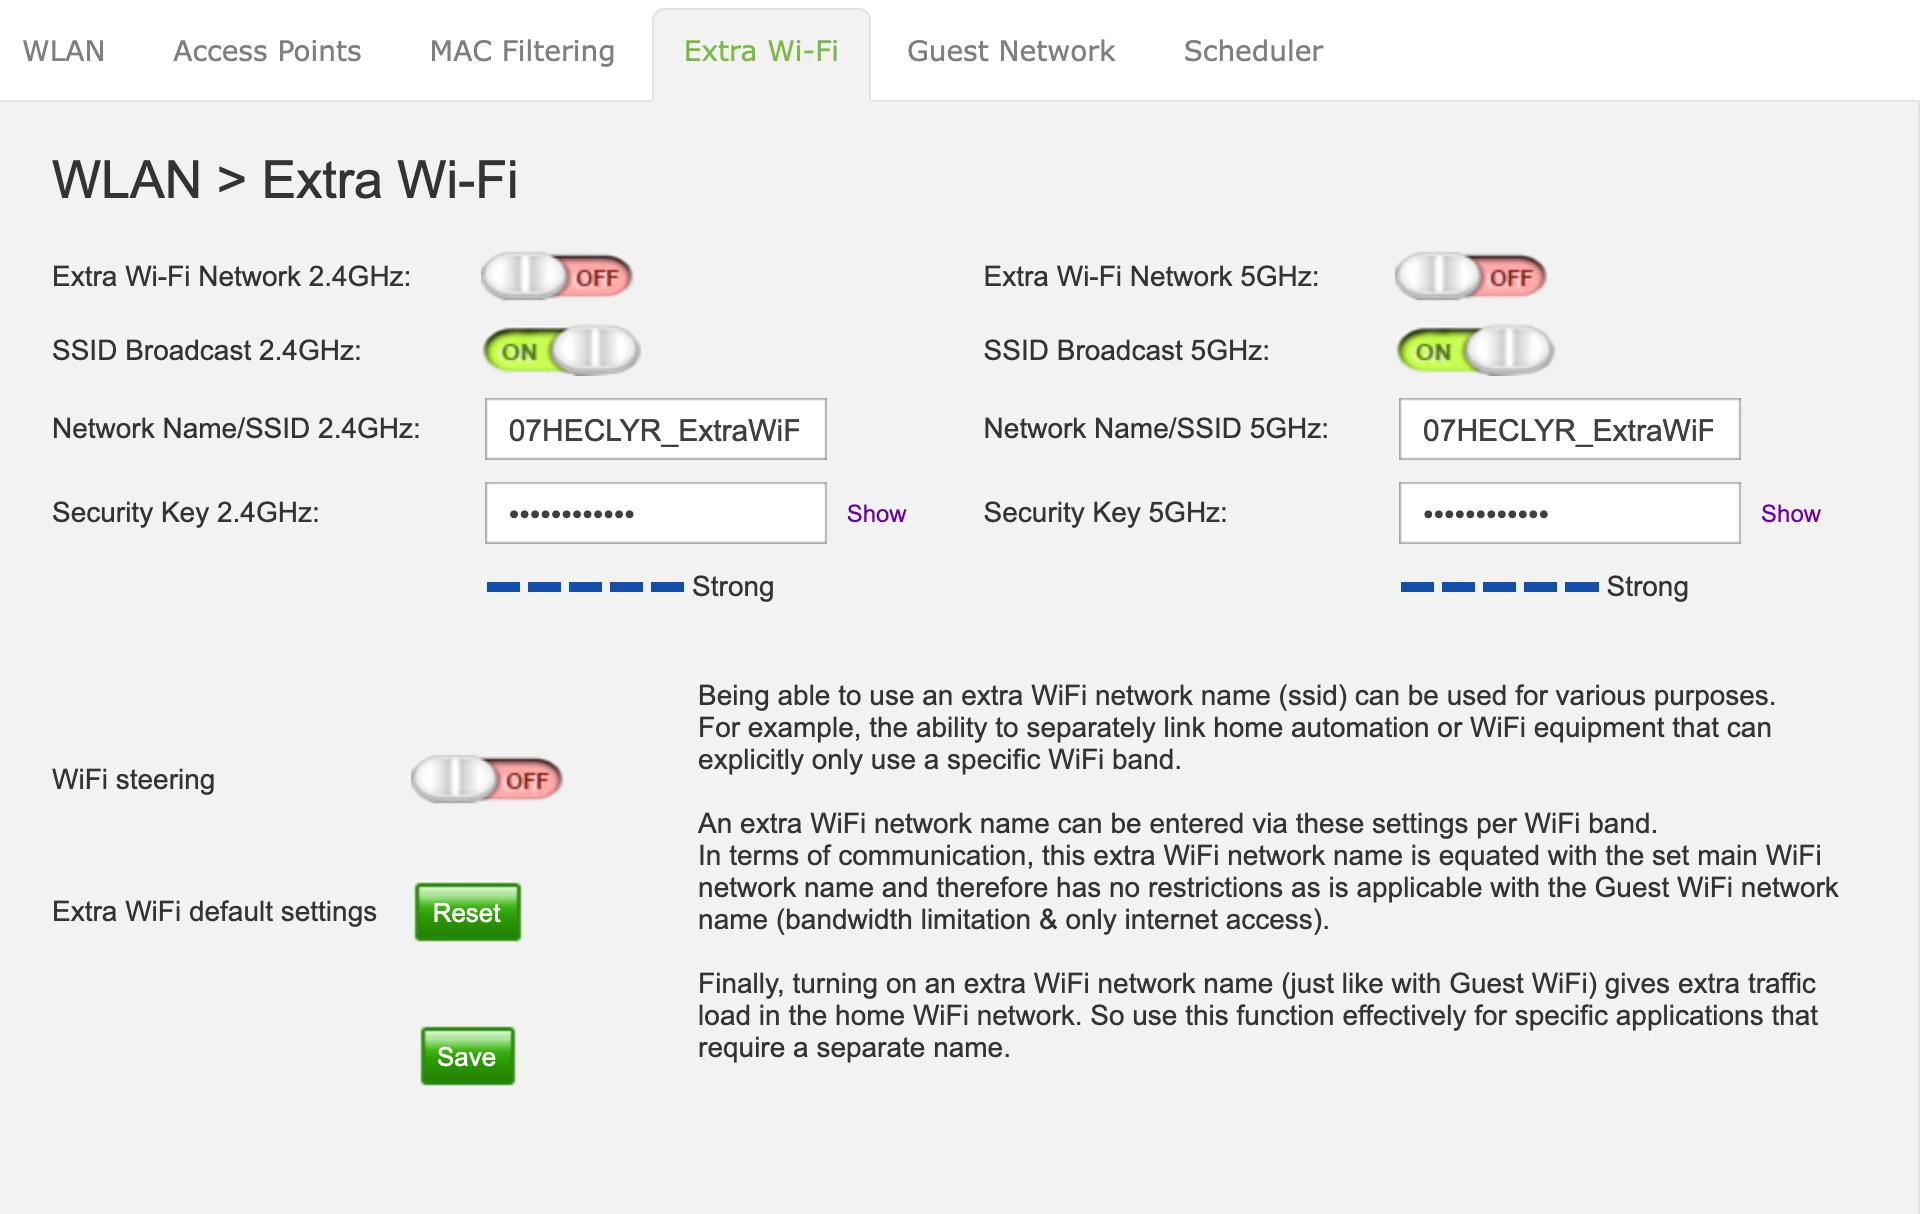Focus the Network Name/SSID 5GHz field
This screenshot has width=1928, height=1214.
(x=1568, y=430)
